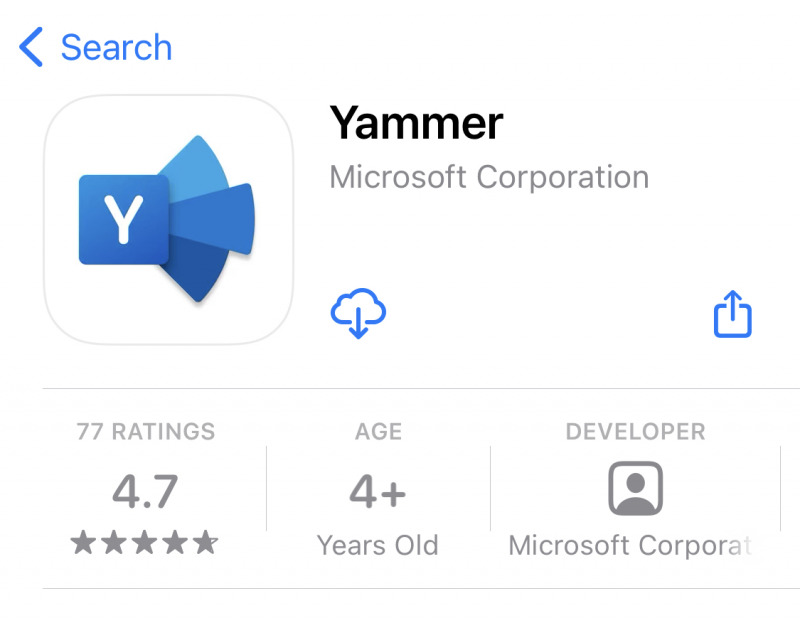Open the share sheet icon
Screen dimensions: 800x623
732,315
